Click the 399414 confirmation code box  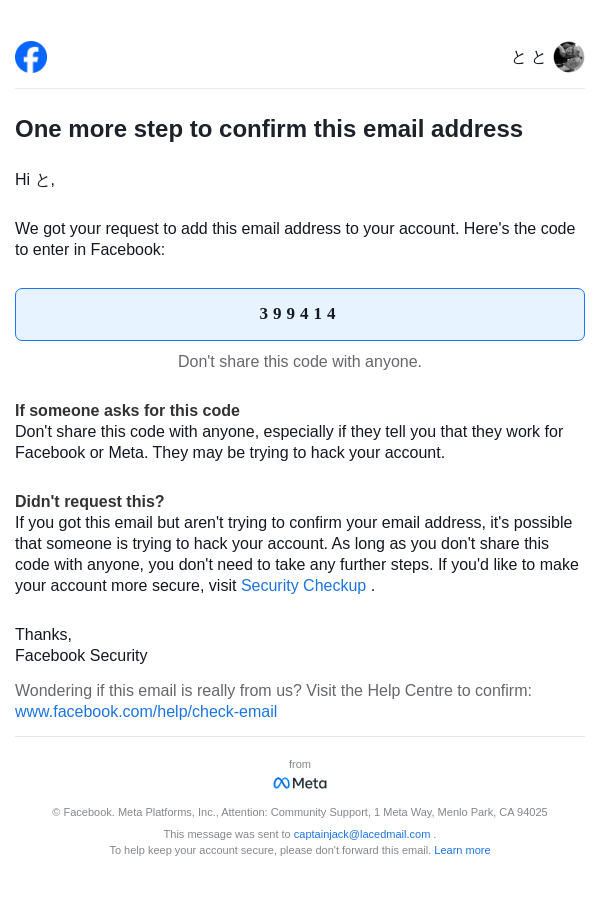click(x=300, y=314)
